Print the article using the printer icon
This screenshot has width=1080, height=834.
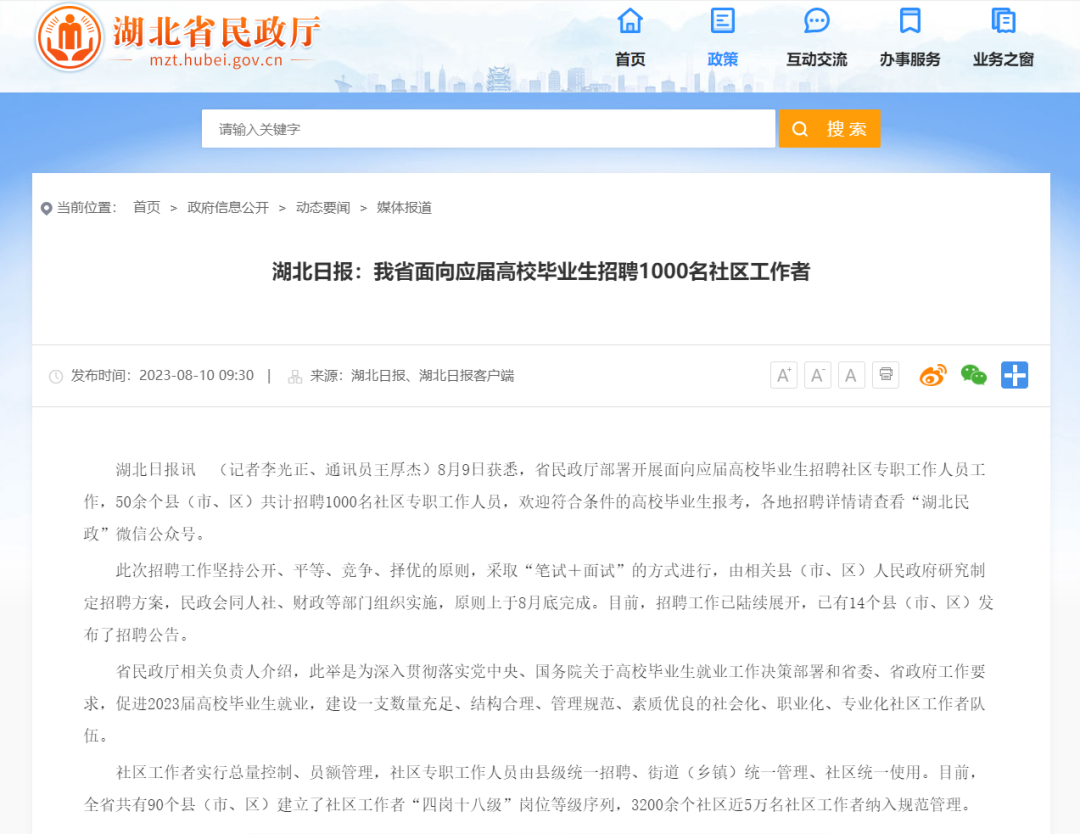(x=885, y=374)
